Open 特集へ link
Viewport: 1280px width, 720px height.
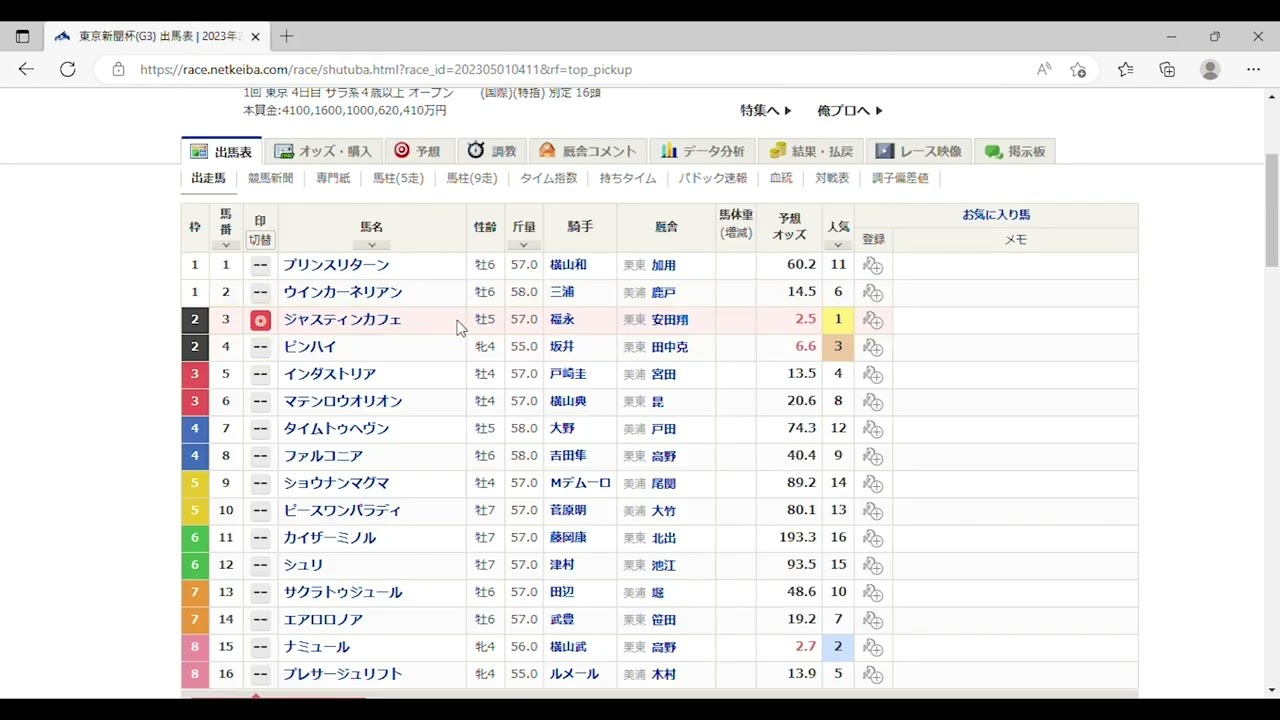[x=766, y=111]
